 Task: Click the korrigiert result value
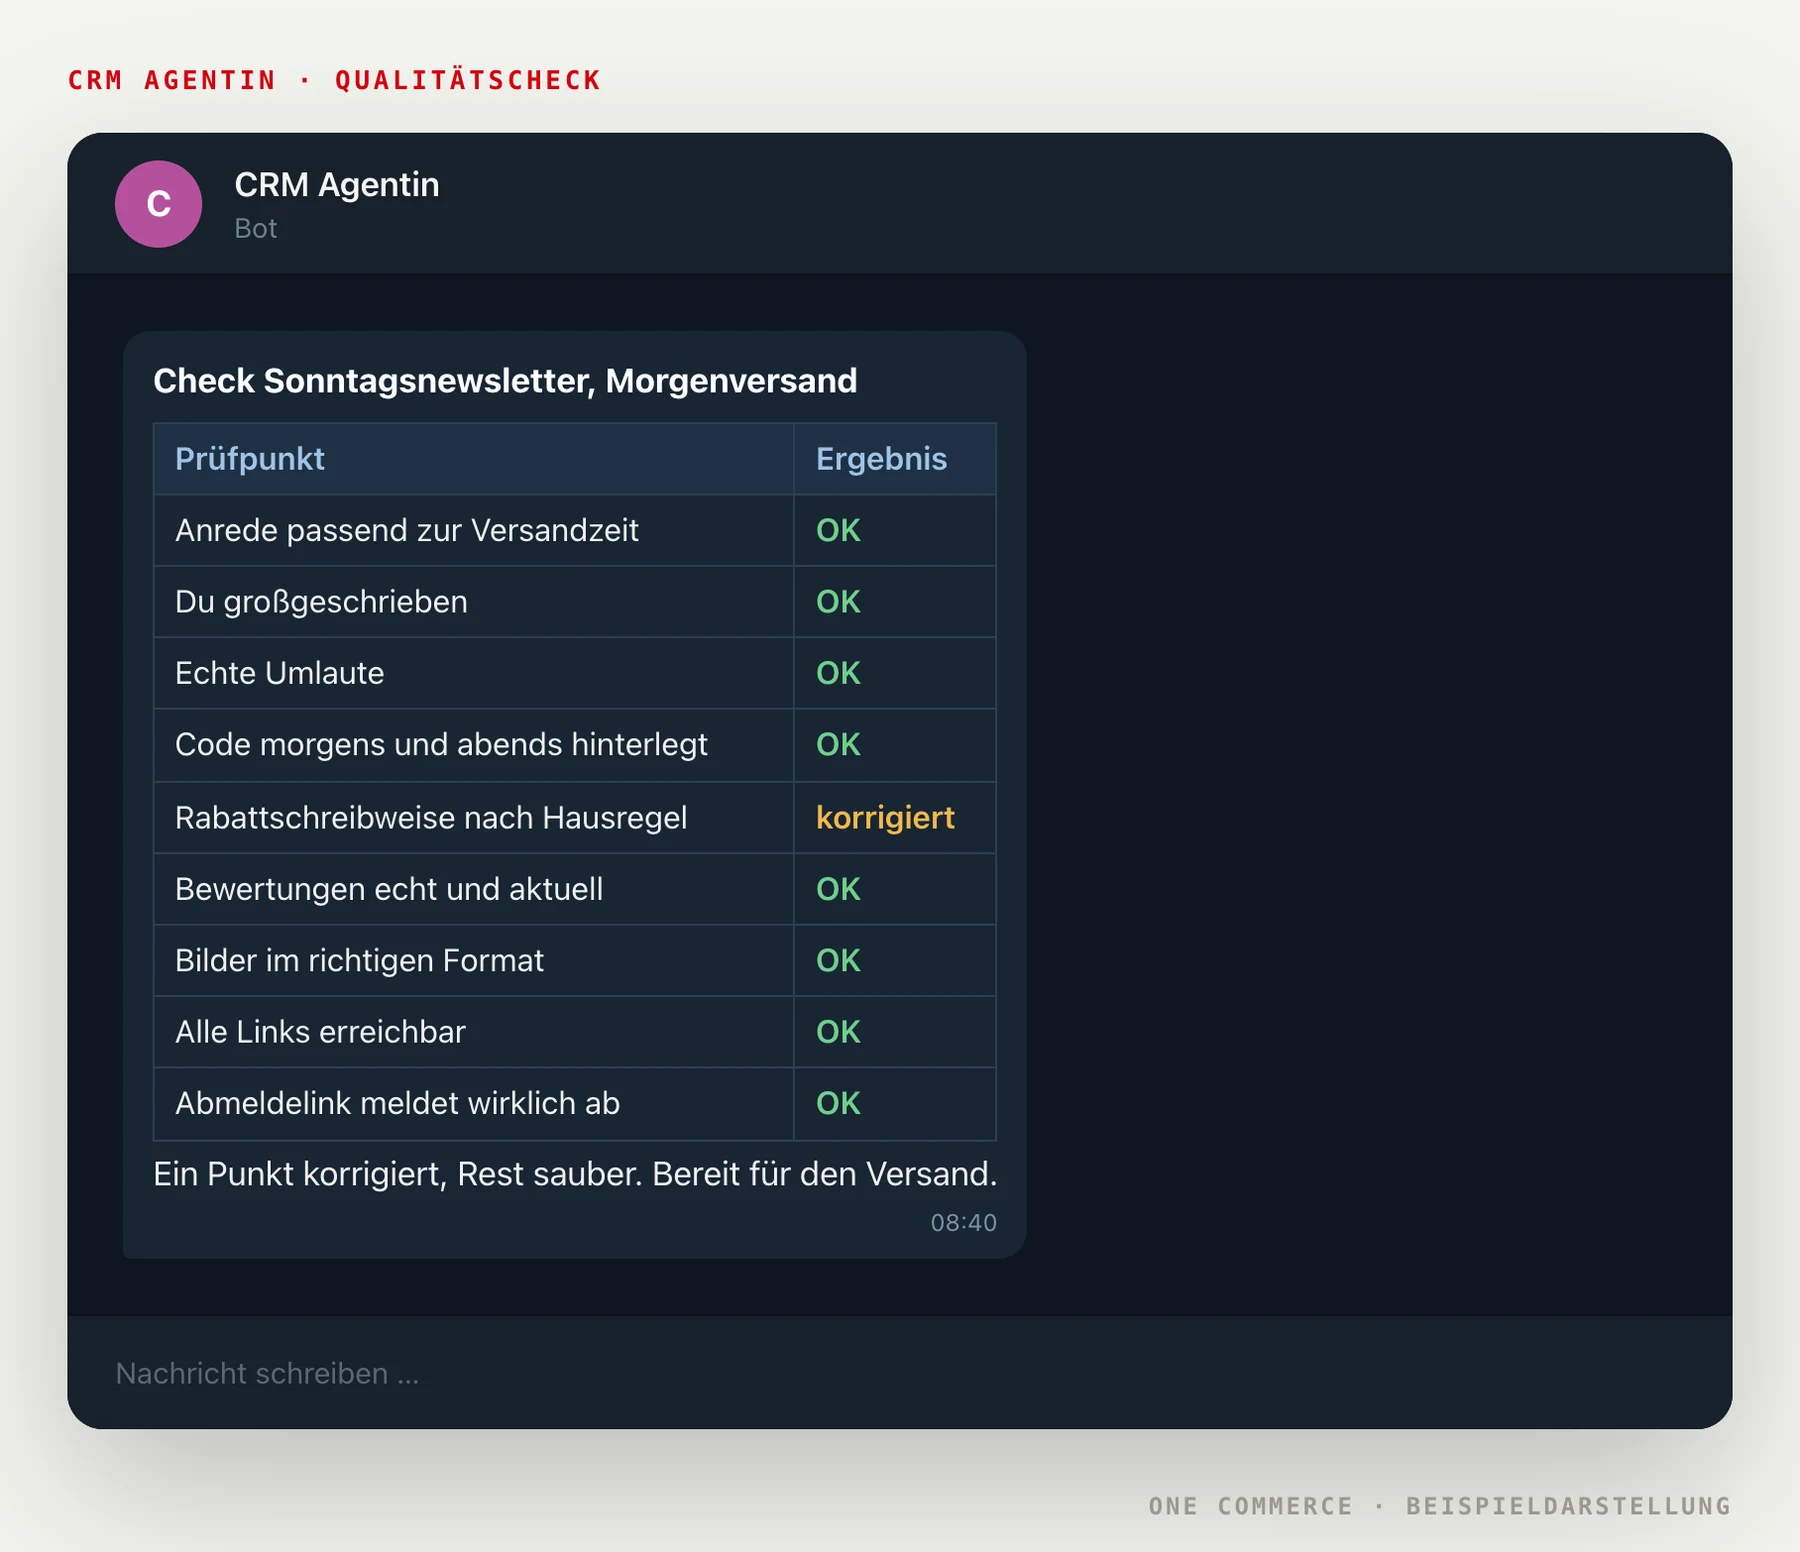pyautogui.click(x=885, y=818)
